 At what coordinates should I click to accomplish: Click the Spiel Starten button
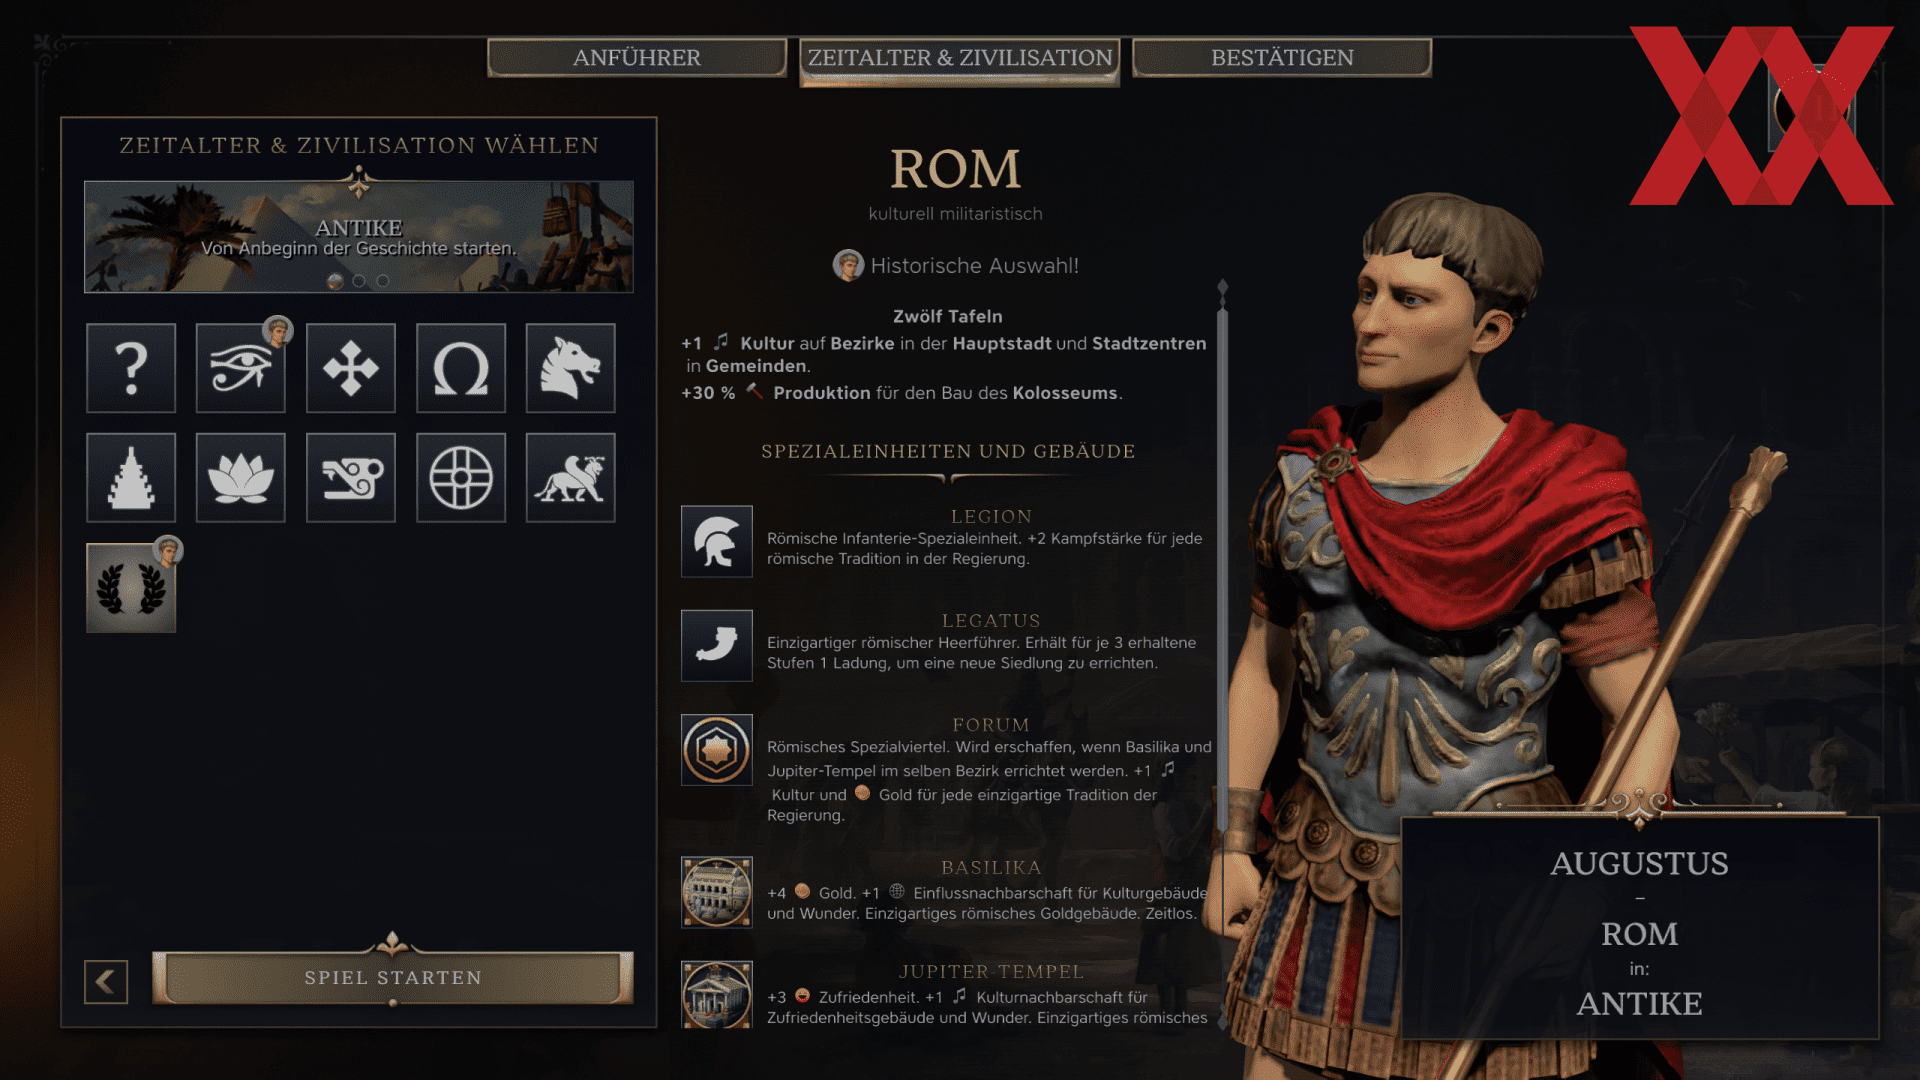click(393, 977)
